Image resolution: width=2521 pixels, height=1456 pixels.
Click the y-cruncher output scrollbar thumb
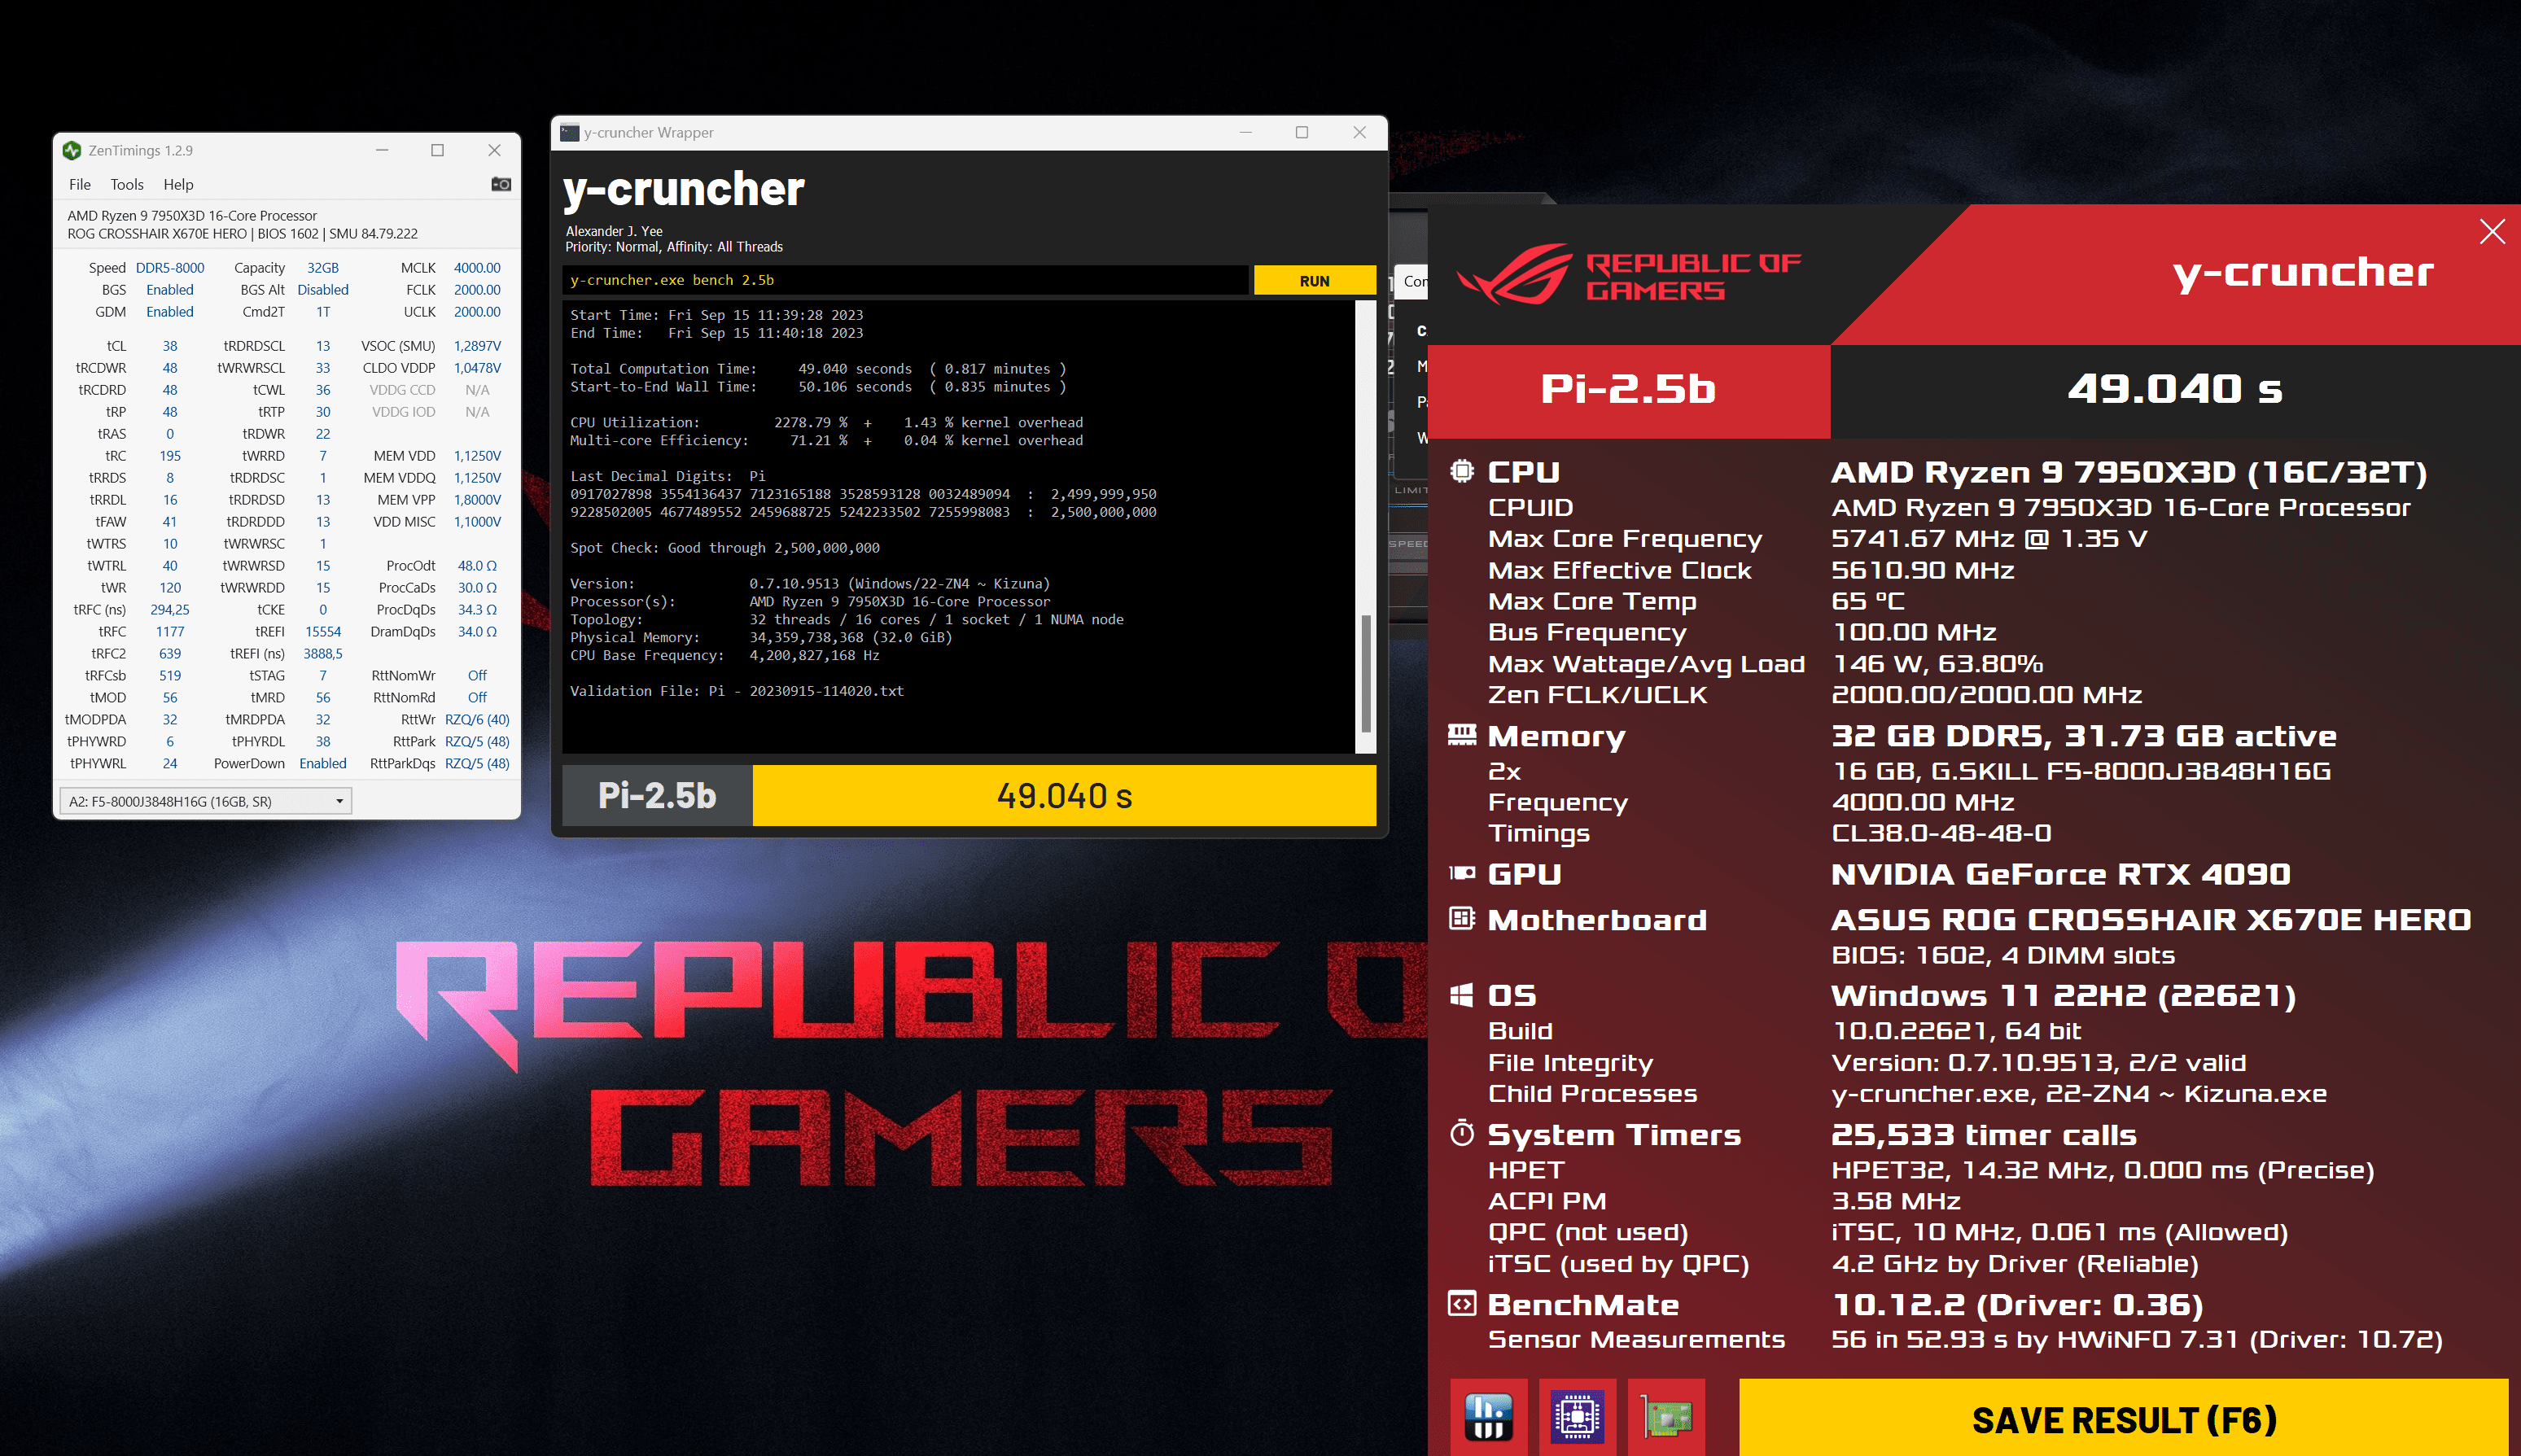click(1365, 673)
